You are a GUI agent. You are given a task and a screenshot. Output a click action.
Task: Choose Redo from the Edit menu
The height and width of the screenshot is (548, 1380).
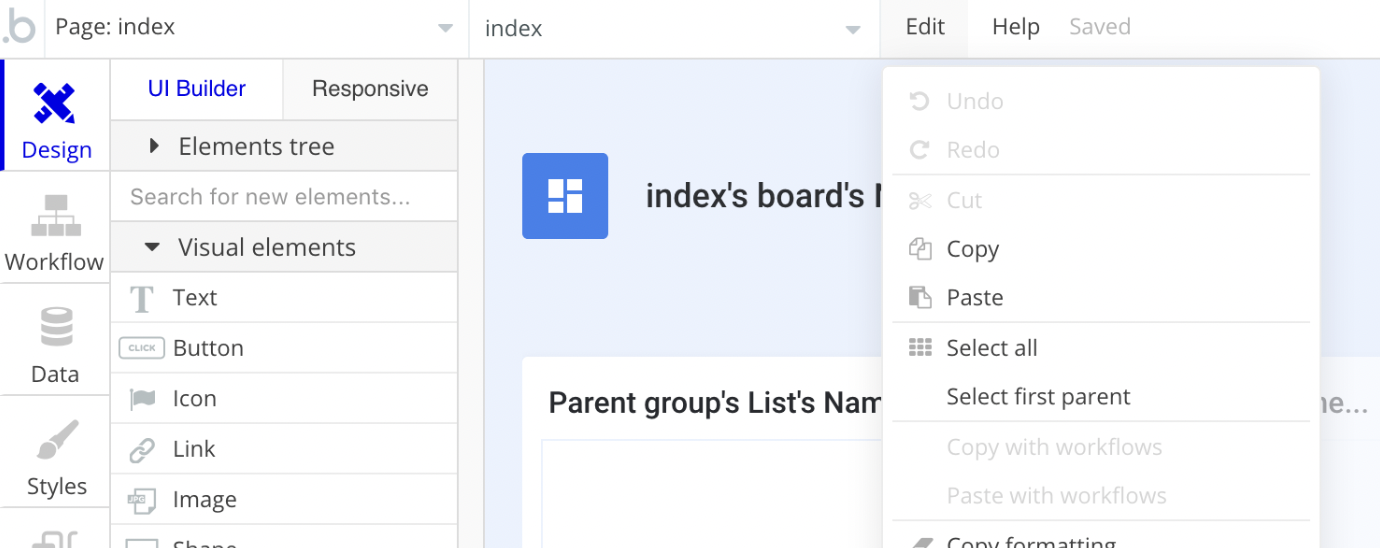(x=1101, y=150)
